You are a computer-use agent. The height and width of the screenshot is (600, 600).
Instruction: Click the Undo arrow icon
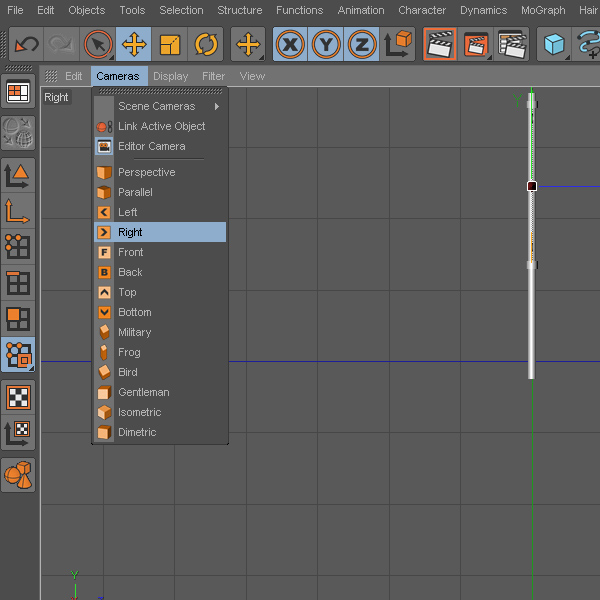pyautogui.click(x=26, y=44)
